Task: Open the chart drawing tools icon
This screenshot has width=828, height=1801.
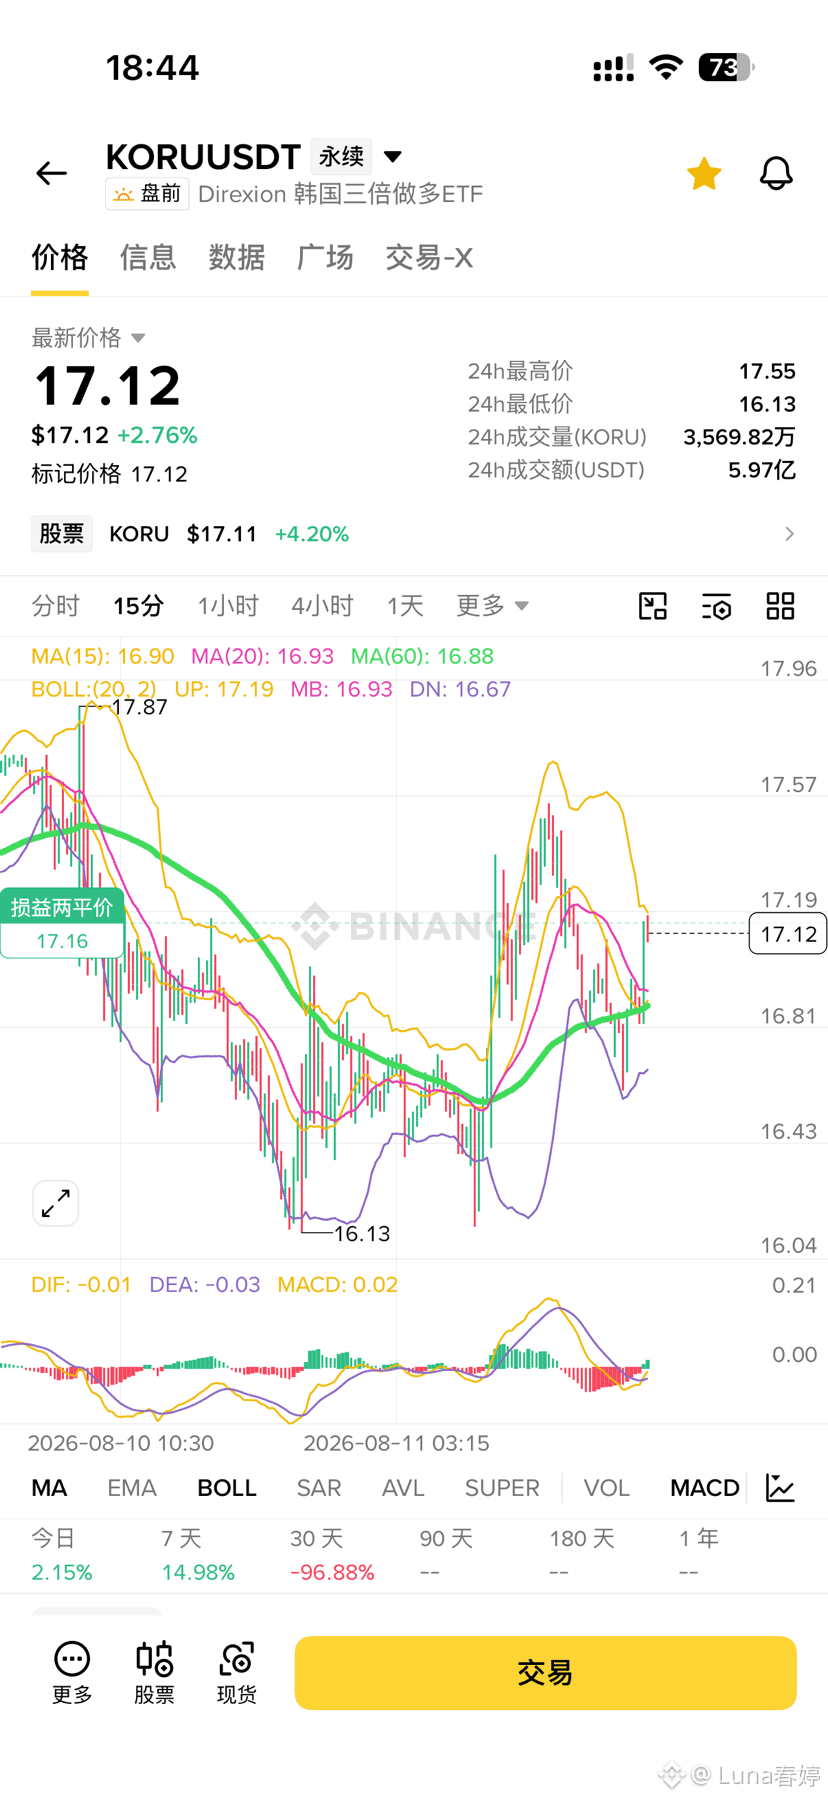Action: click(x=653, y=606)
